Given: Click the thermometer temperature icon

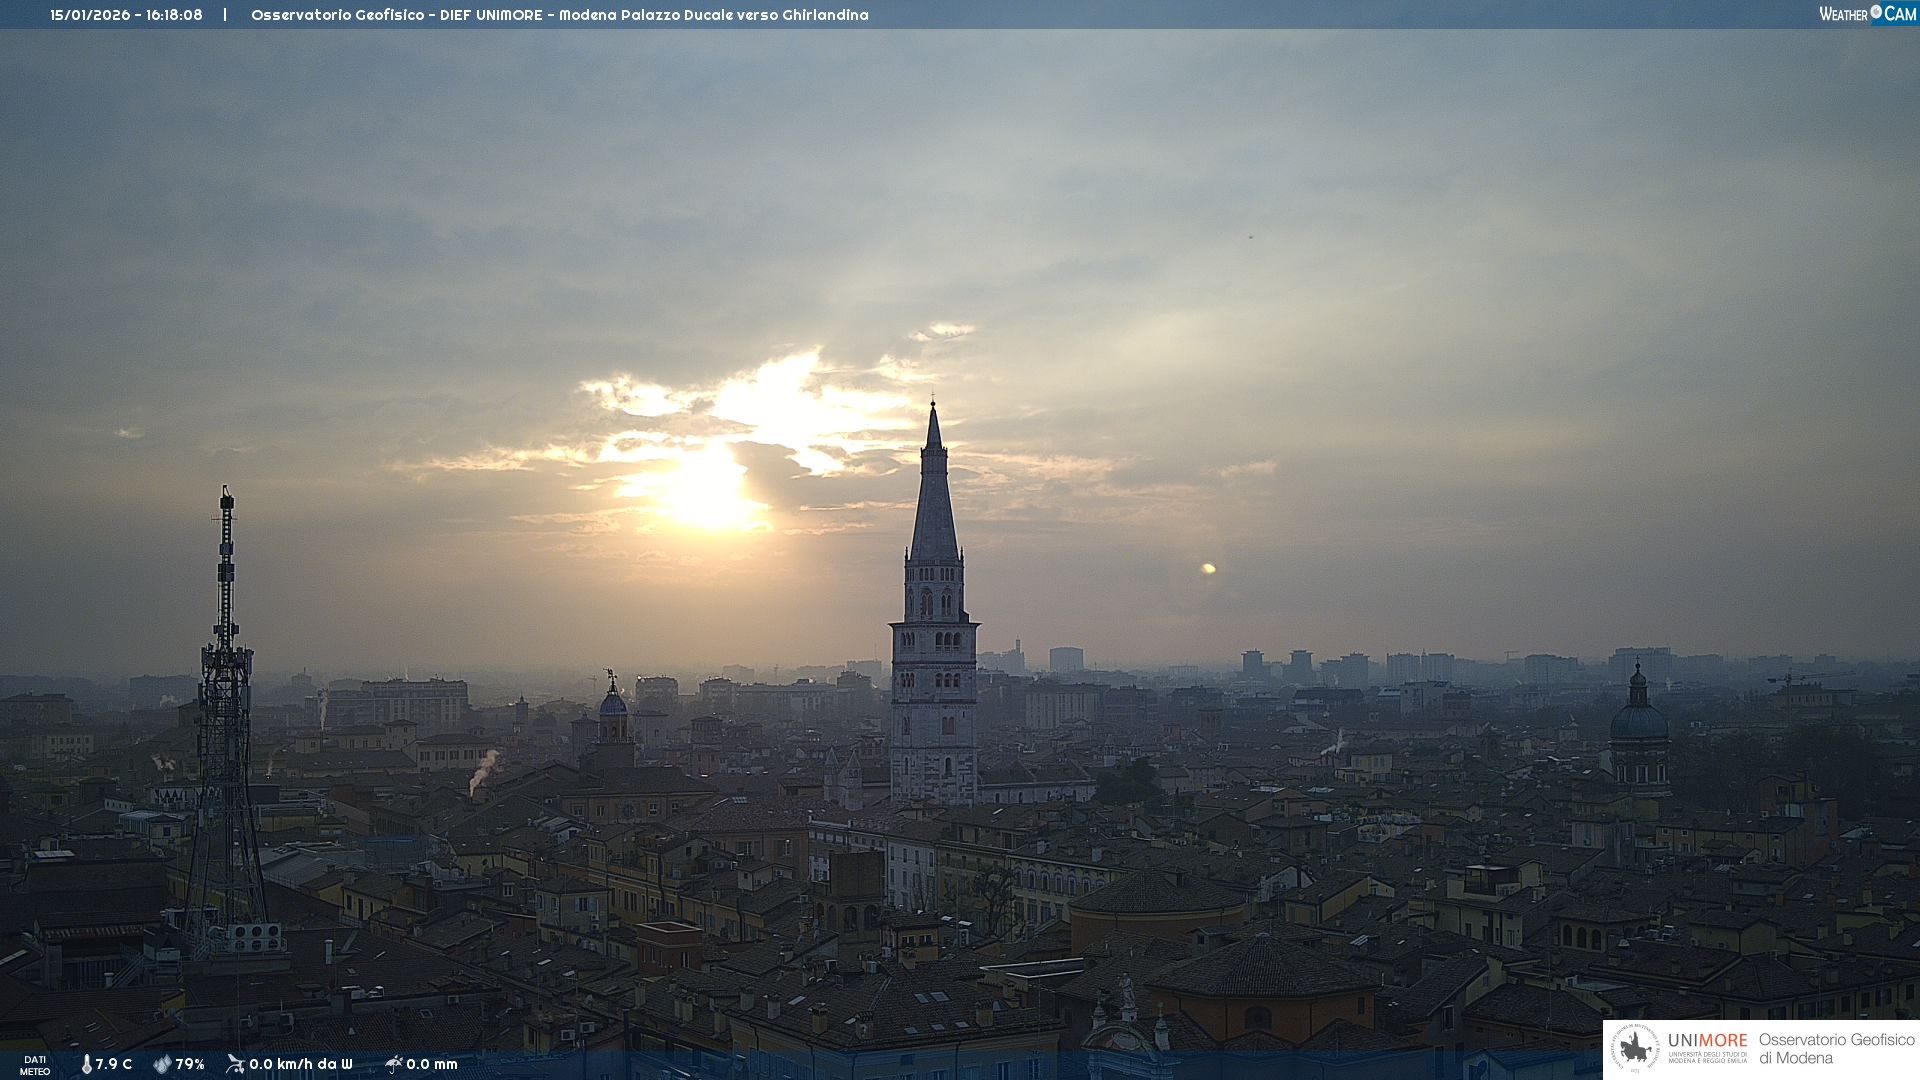Looking at the screenshot, I should coord(87,1064).
